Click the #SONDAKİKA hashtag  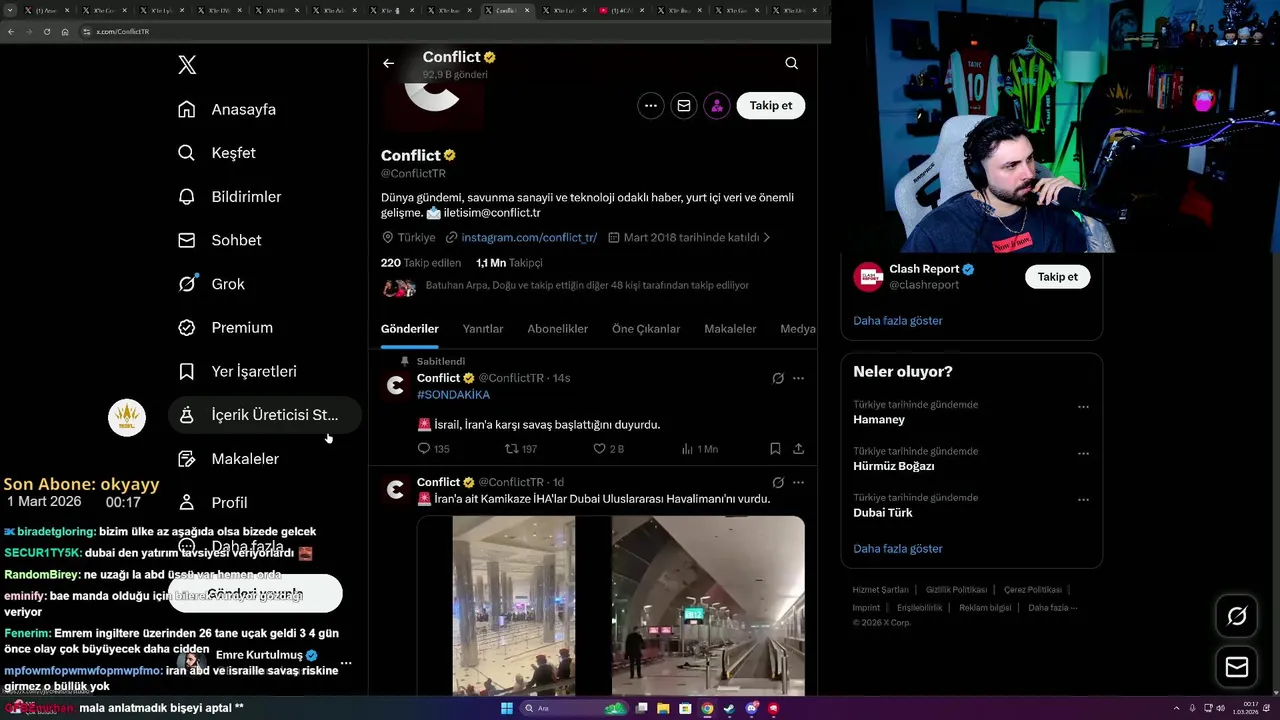tap(453, 395)
